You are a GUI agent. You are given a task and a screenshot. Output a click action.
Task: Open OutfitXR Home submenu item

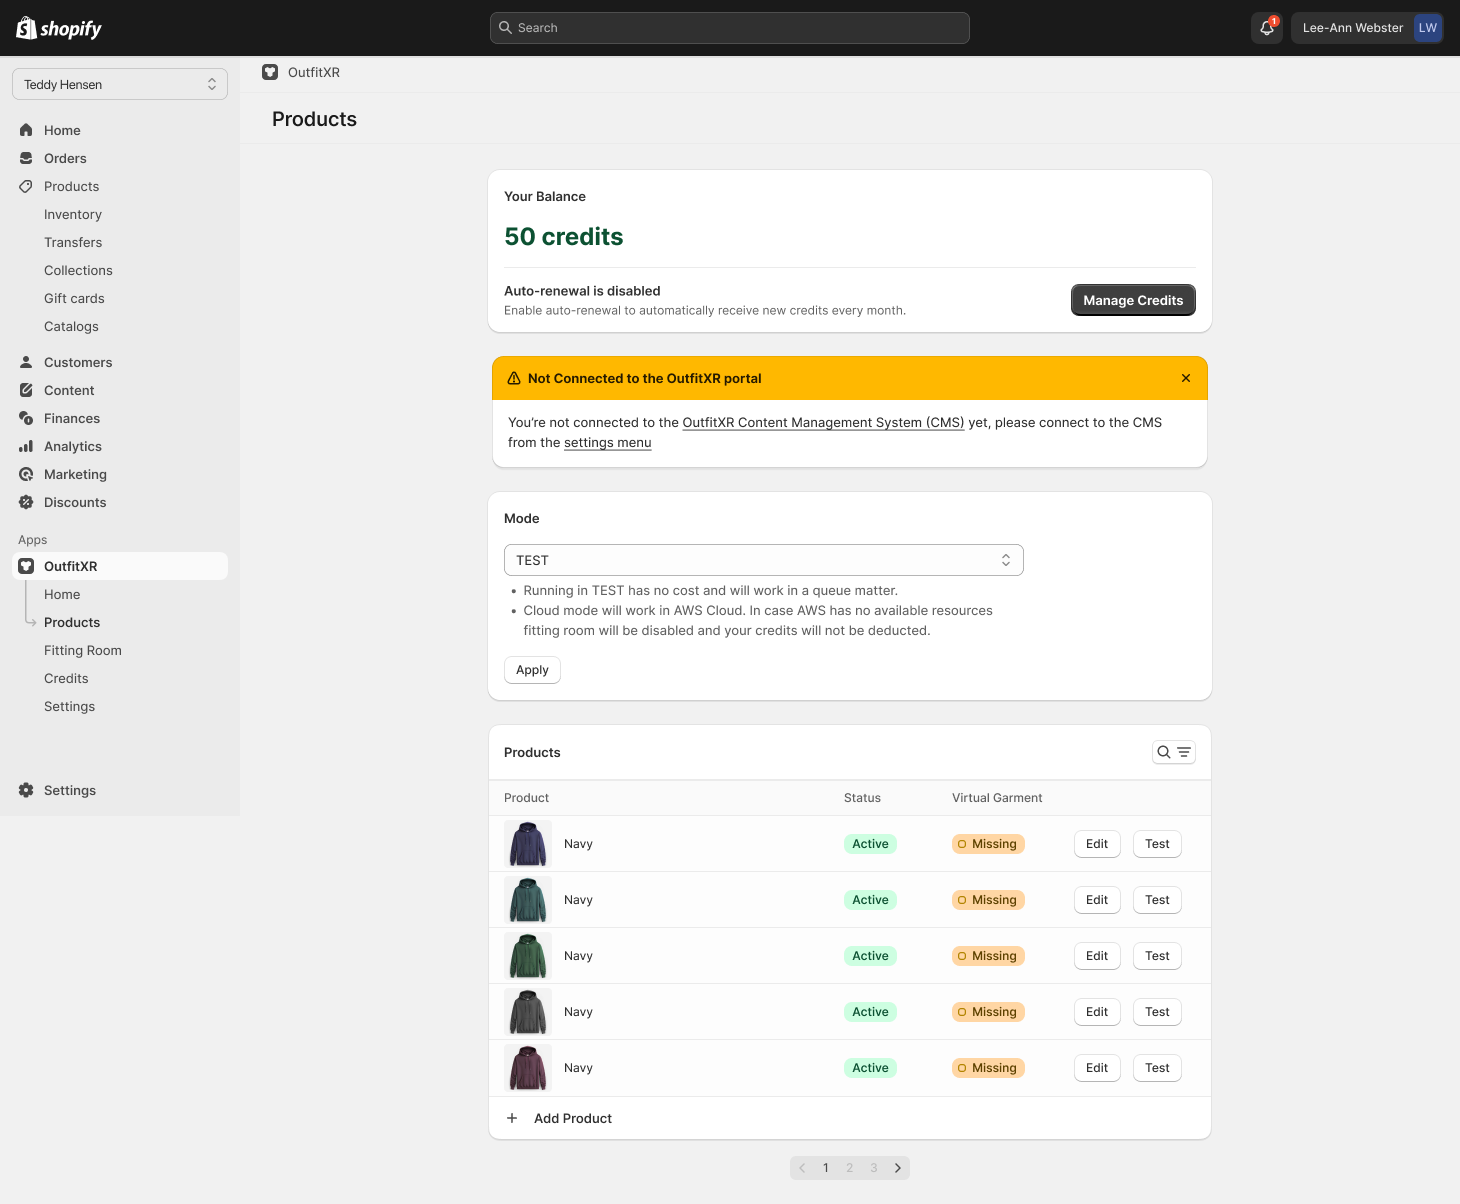point(62,594)
